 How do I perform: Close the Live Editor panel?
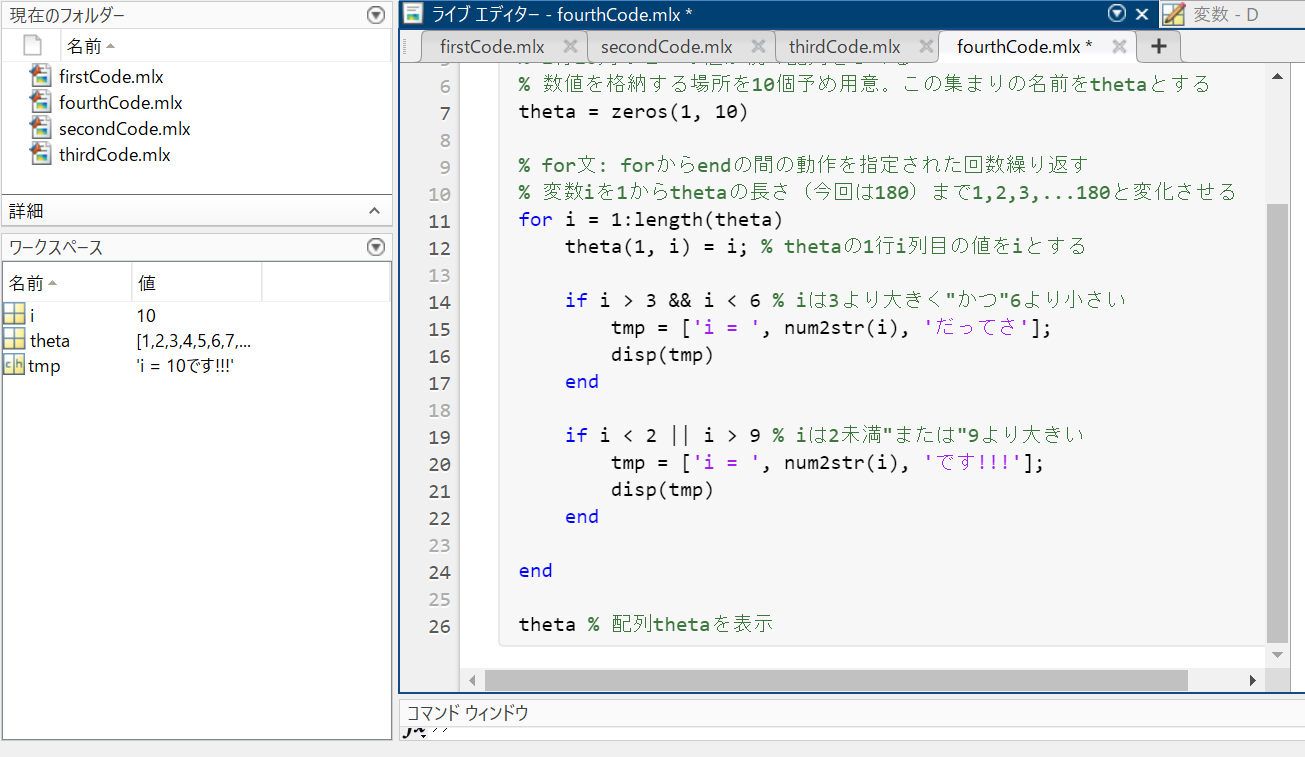point(1142,14)
